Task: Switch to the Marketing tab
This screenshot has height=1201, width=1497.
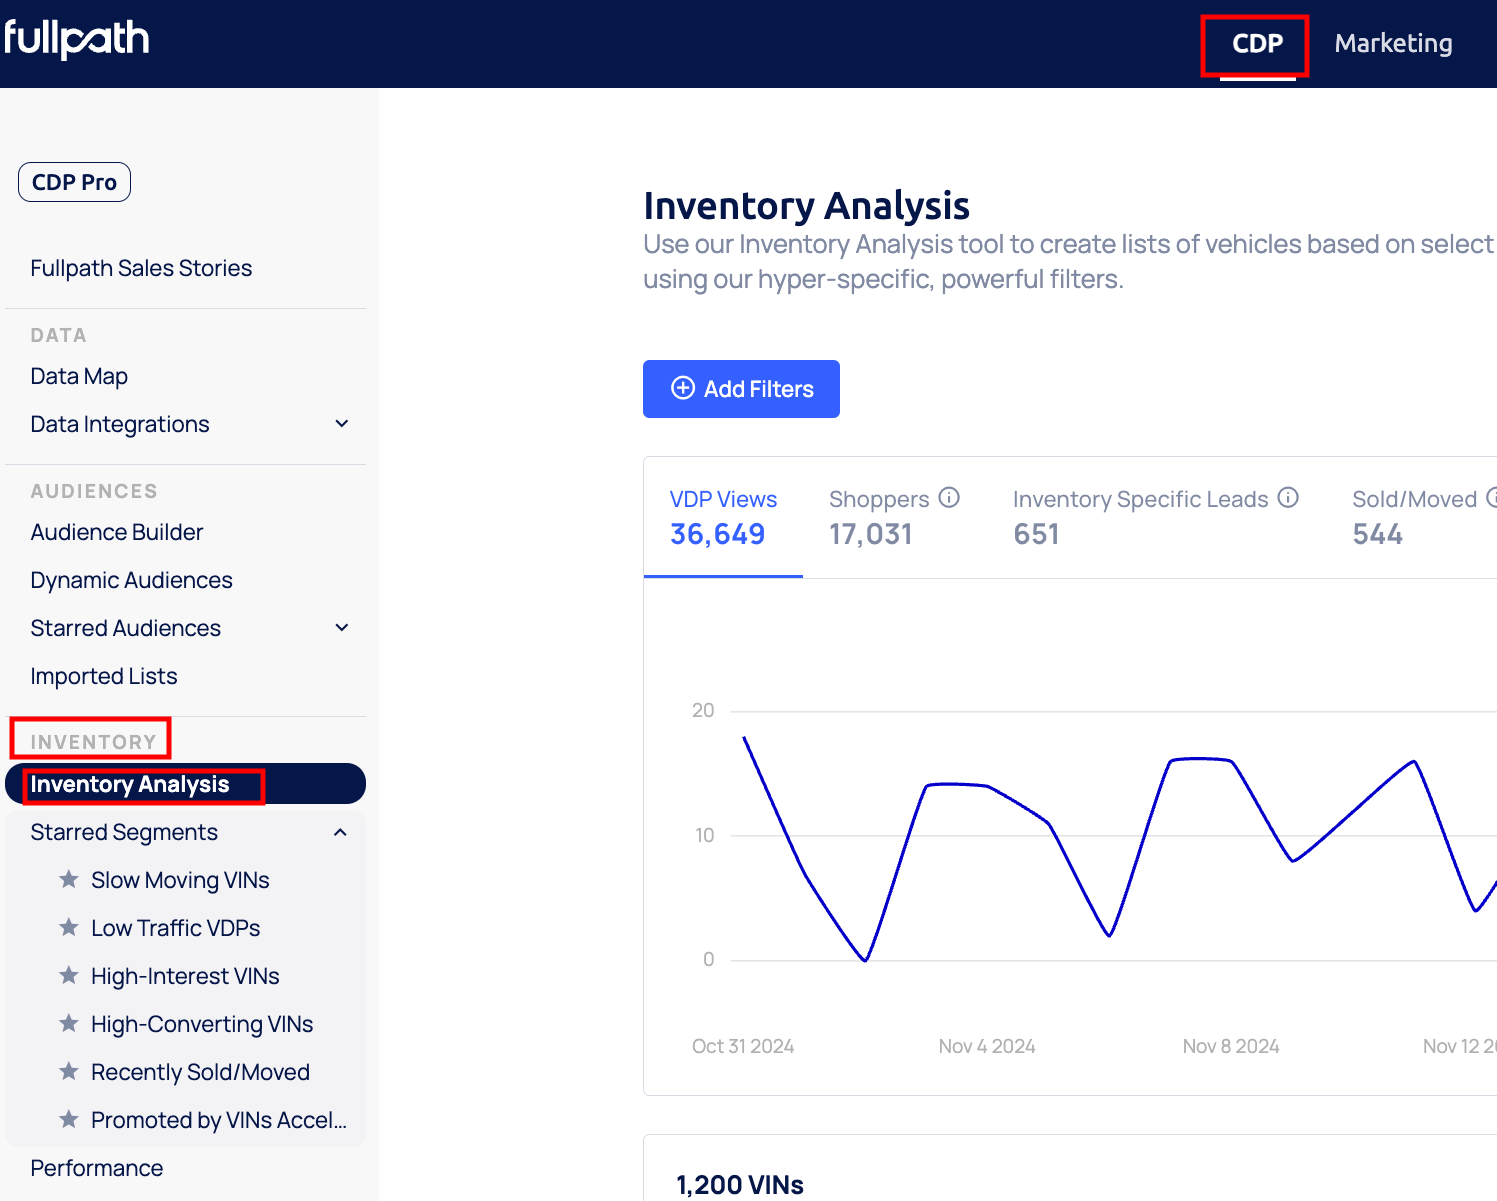Action: tap(1393, 43)
